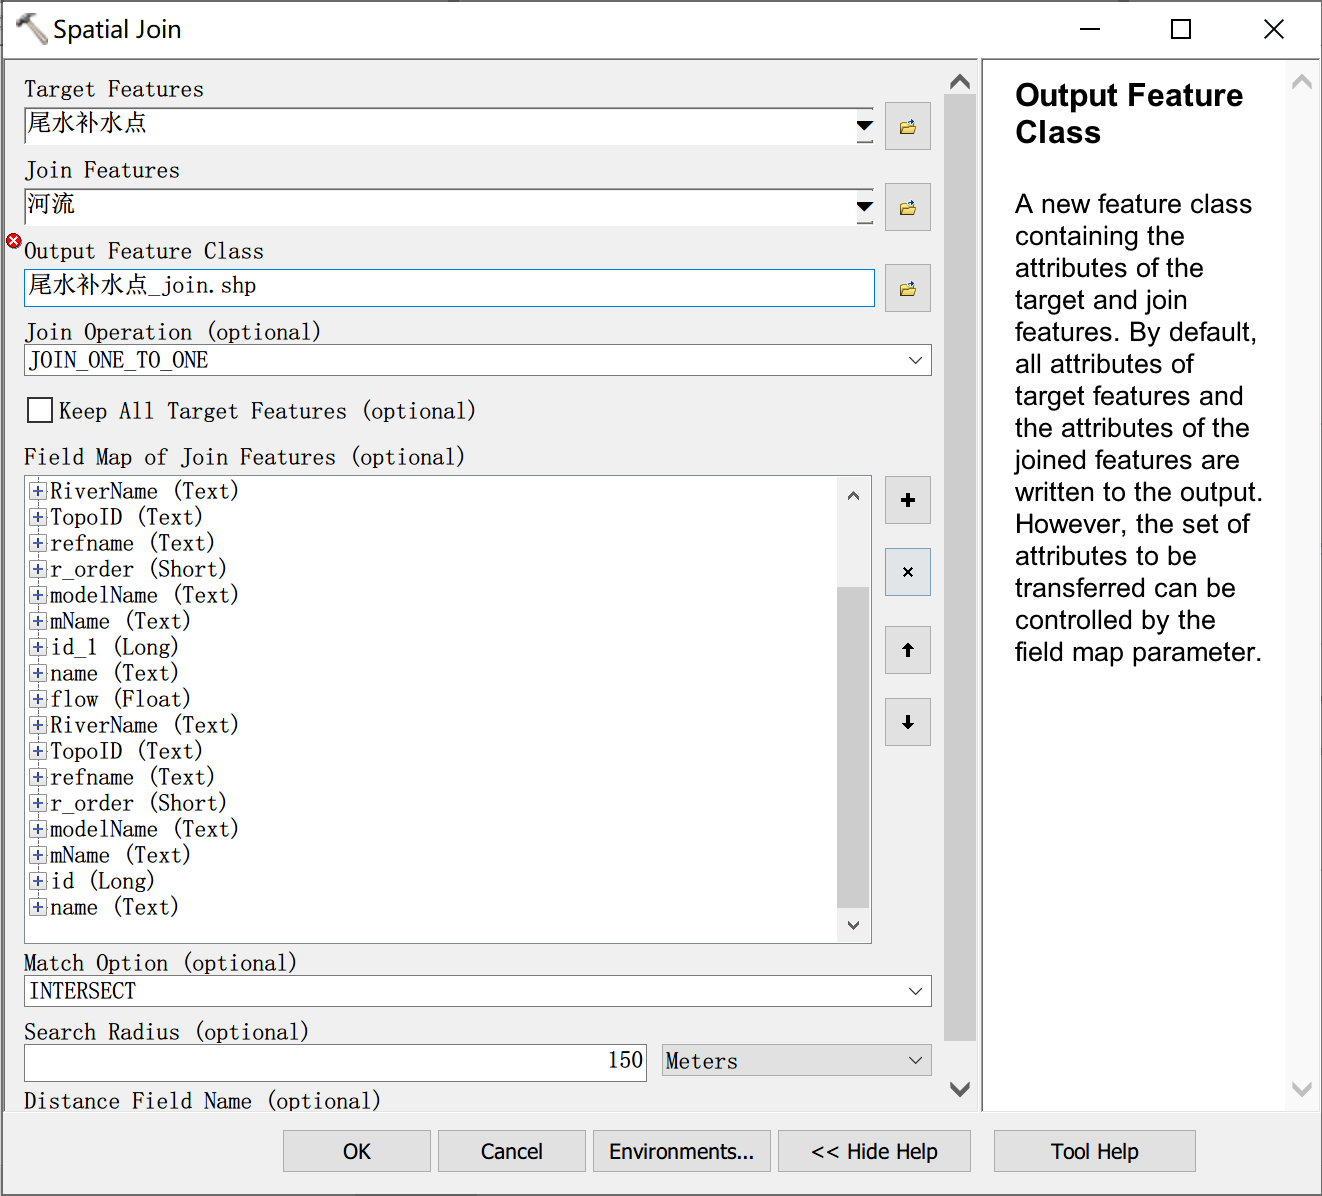Click field map scrollbar up arrow
Screen dimensions: 1322x1196
[x=853, y=495]
